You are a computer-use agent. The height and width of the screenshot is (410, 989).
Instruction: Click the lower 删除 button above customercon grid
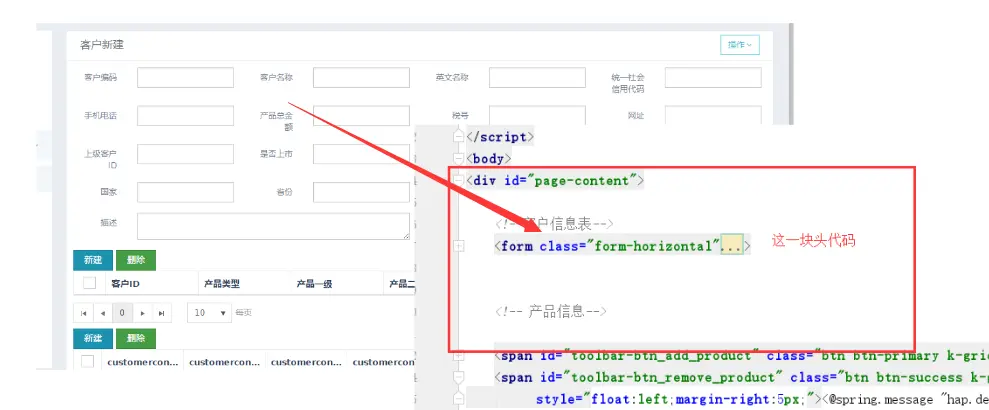click(136, 339)
